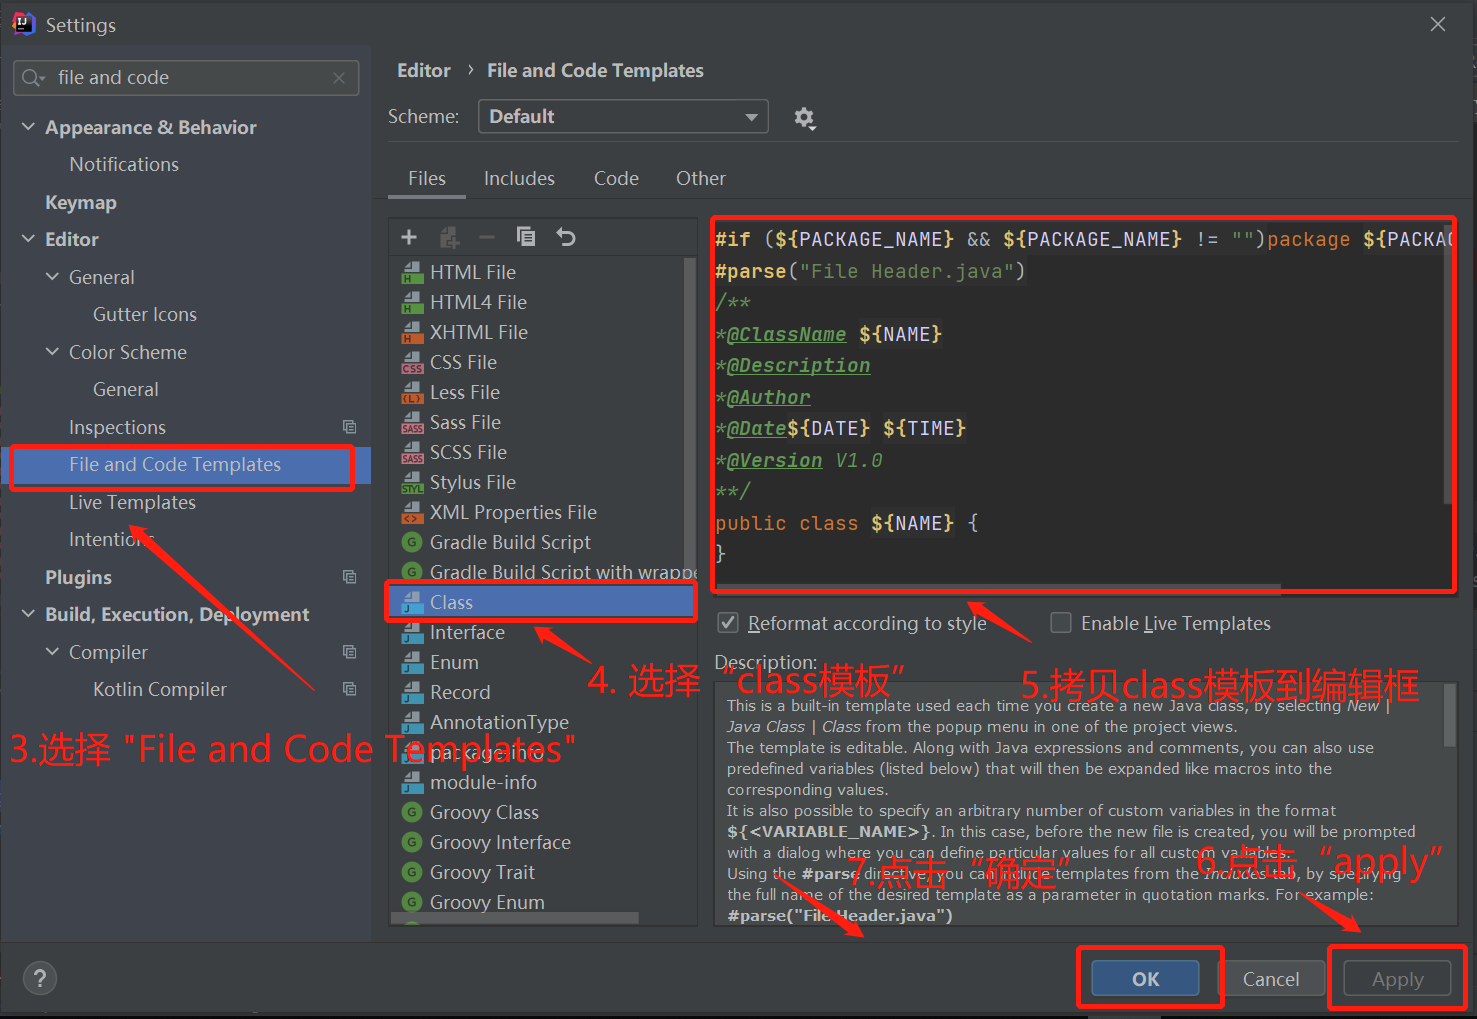Select the Groovy Enum template row

pos(542,900)
